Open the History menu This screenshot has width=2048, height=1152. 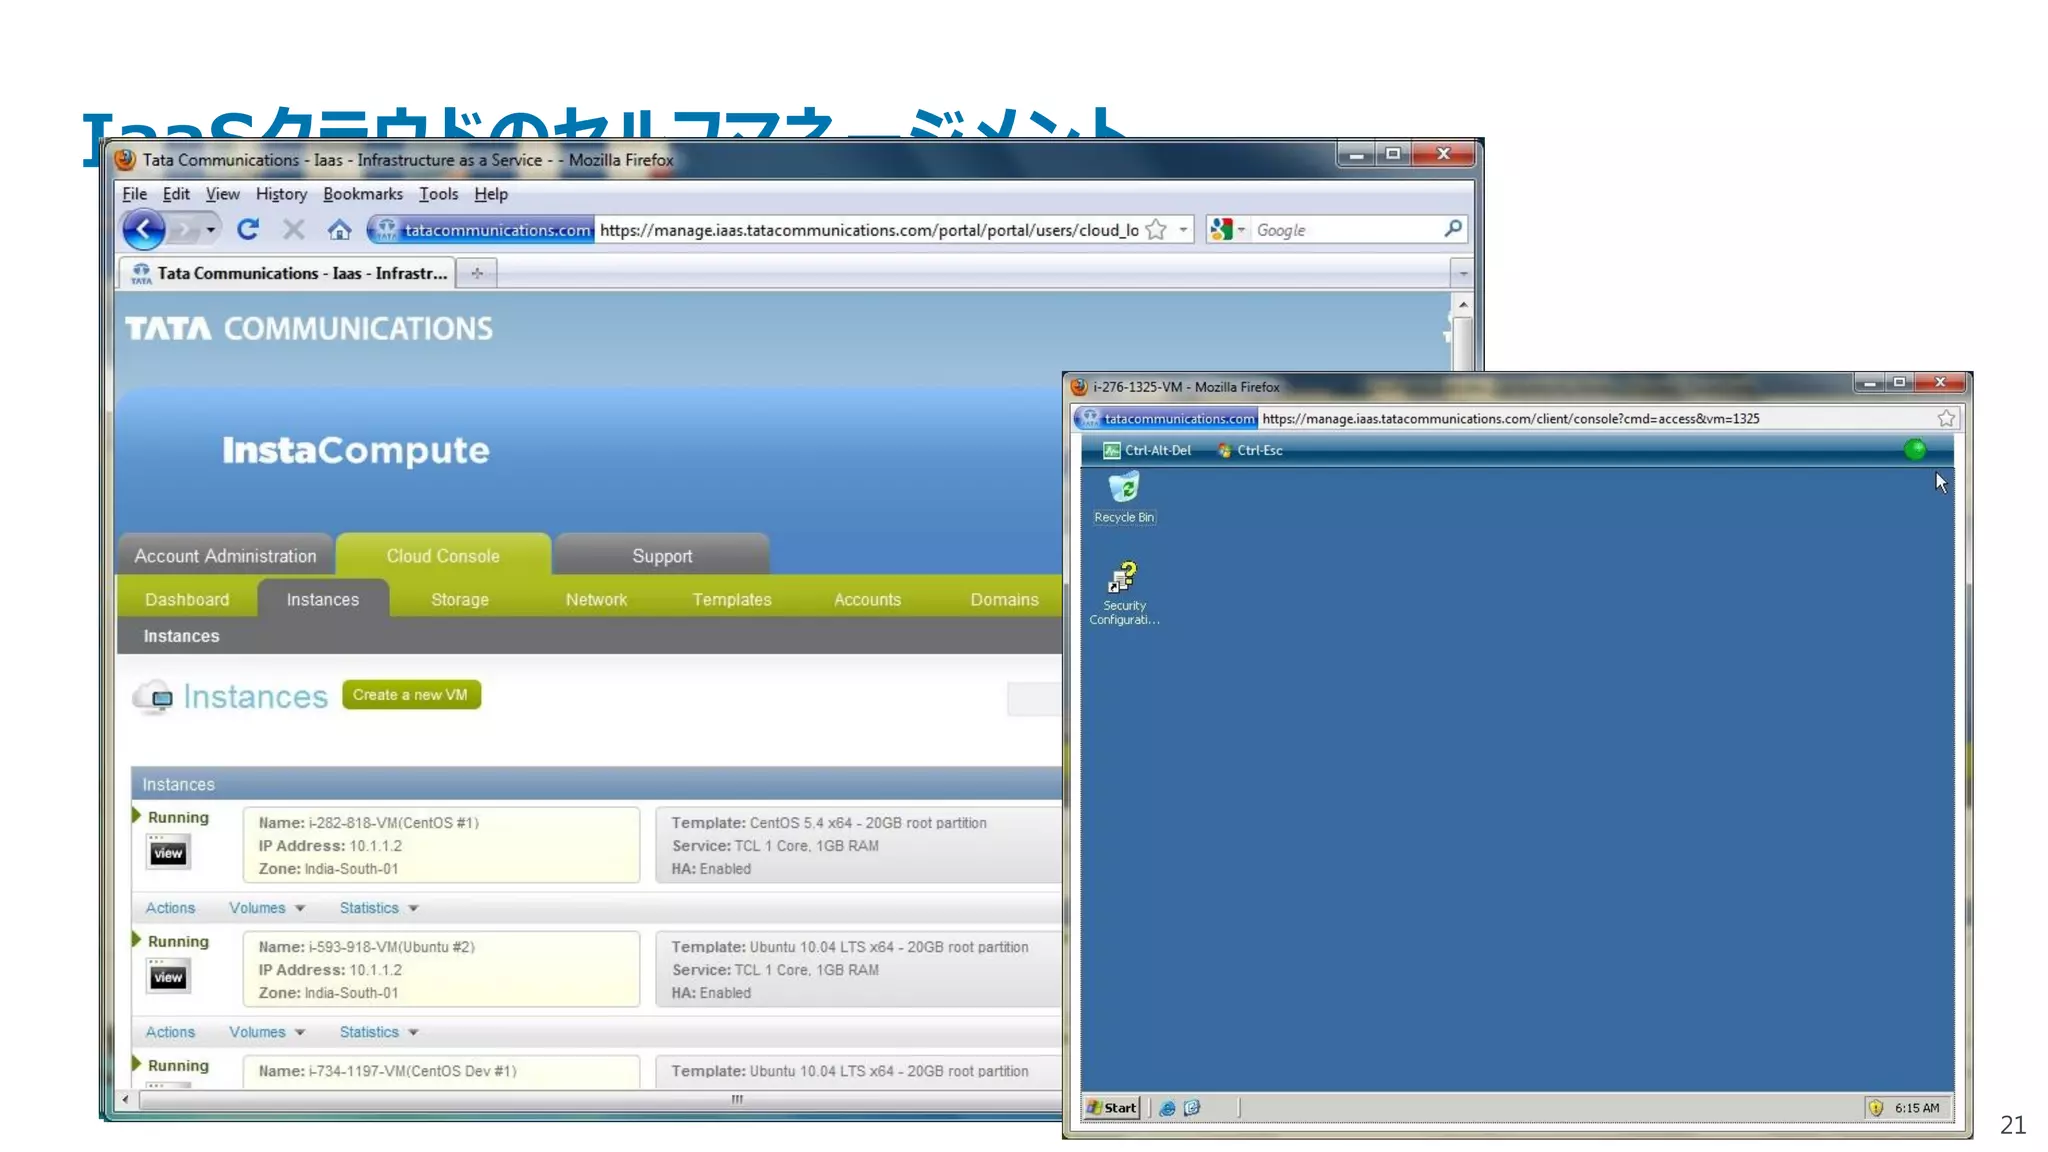[281, 194]
